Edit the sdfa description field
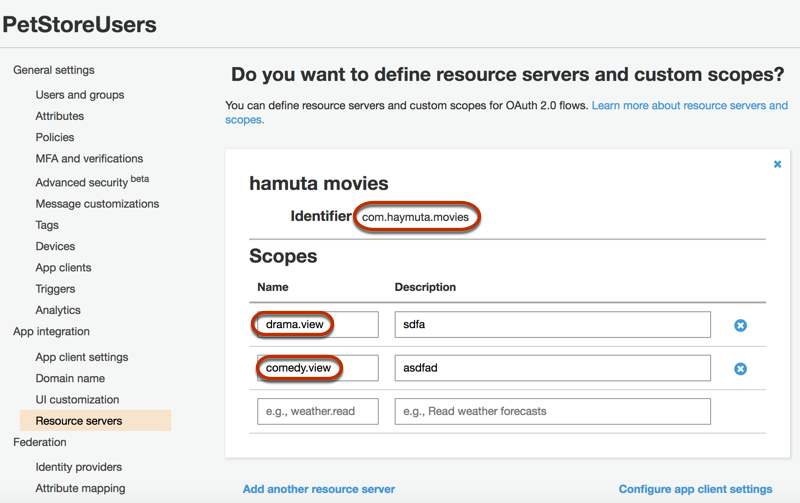Image resolution: width=800 pixels, height=503 pixels. [552, 325]
